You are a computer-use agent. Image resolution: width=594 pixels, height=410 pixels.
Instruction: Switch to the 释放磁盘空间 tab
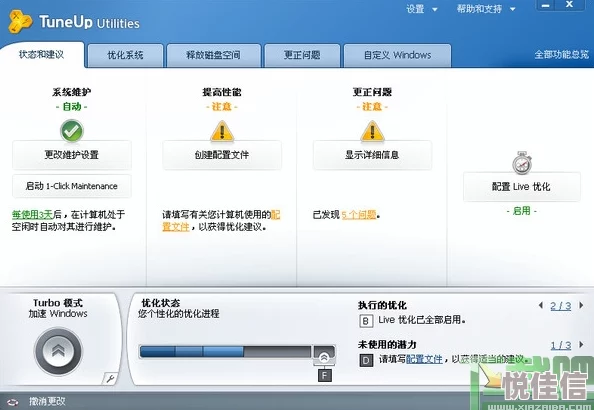click(x=214, y=55)
